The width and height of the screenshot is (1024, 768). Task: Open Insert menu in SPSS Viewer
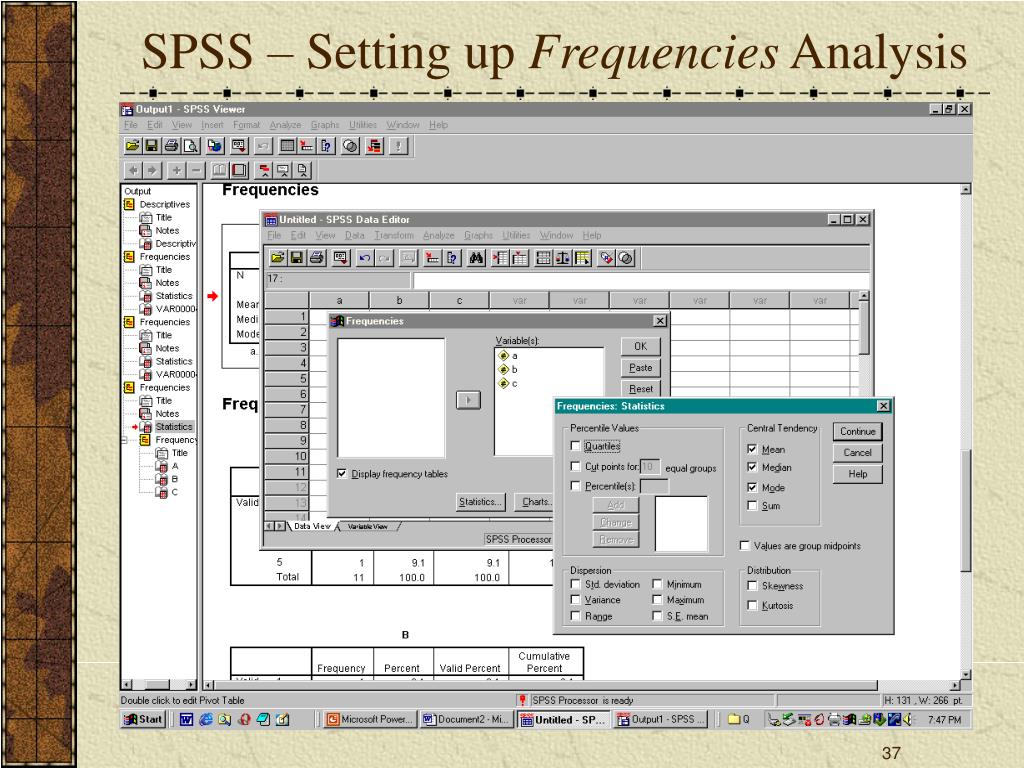click(212, 125)
